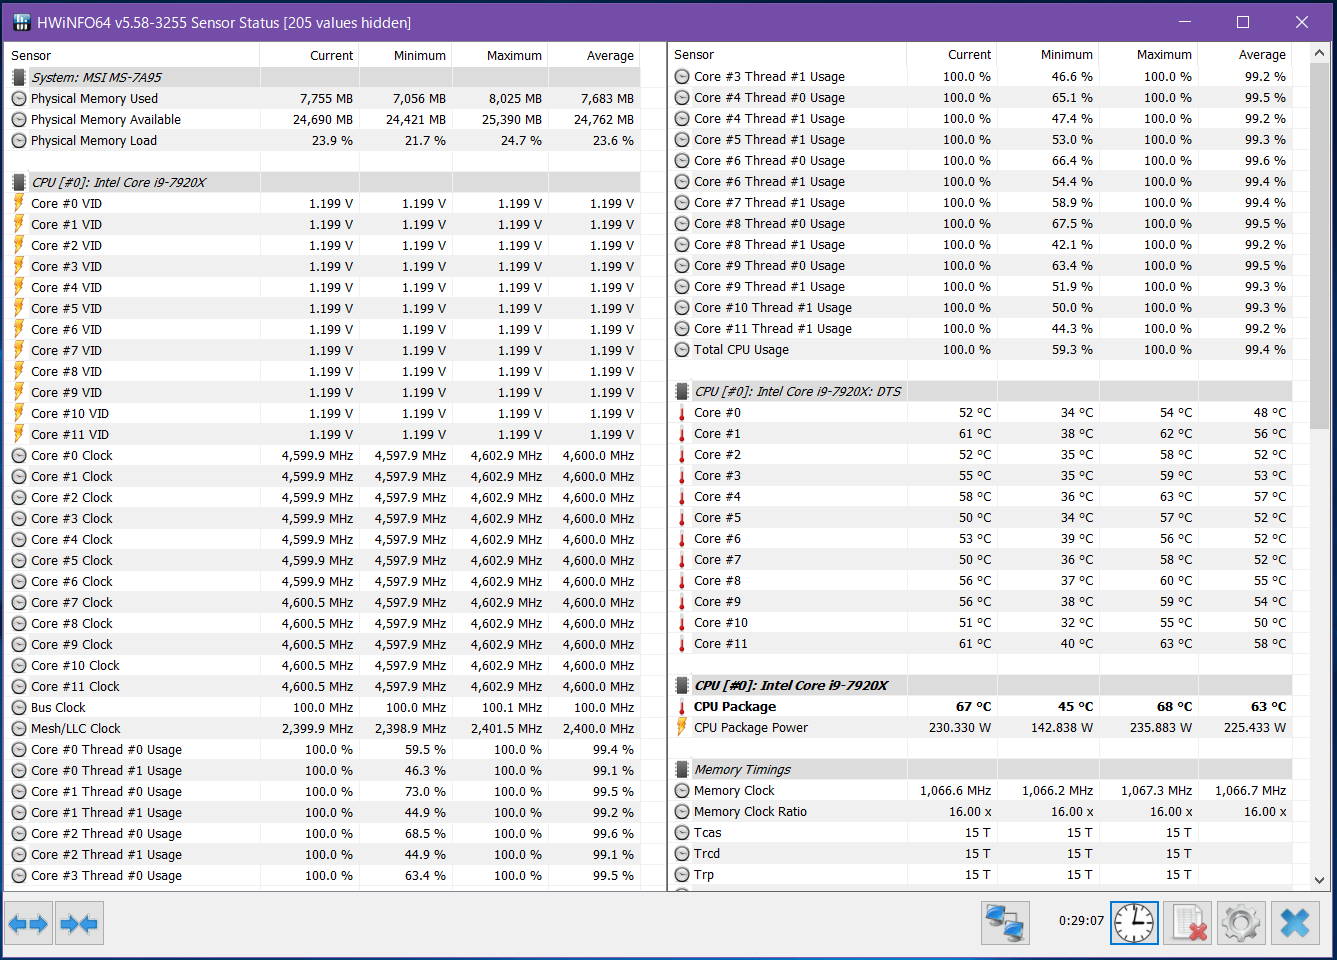Screen dimensions: 1337x960
Task: Click the lightning icon beside CPU Package Power
Action: (682, 727)
